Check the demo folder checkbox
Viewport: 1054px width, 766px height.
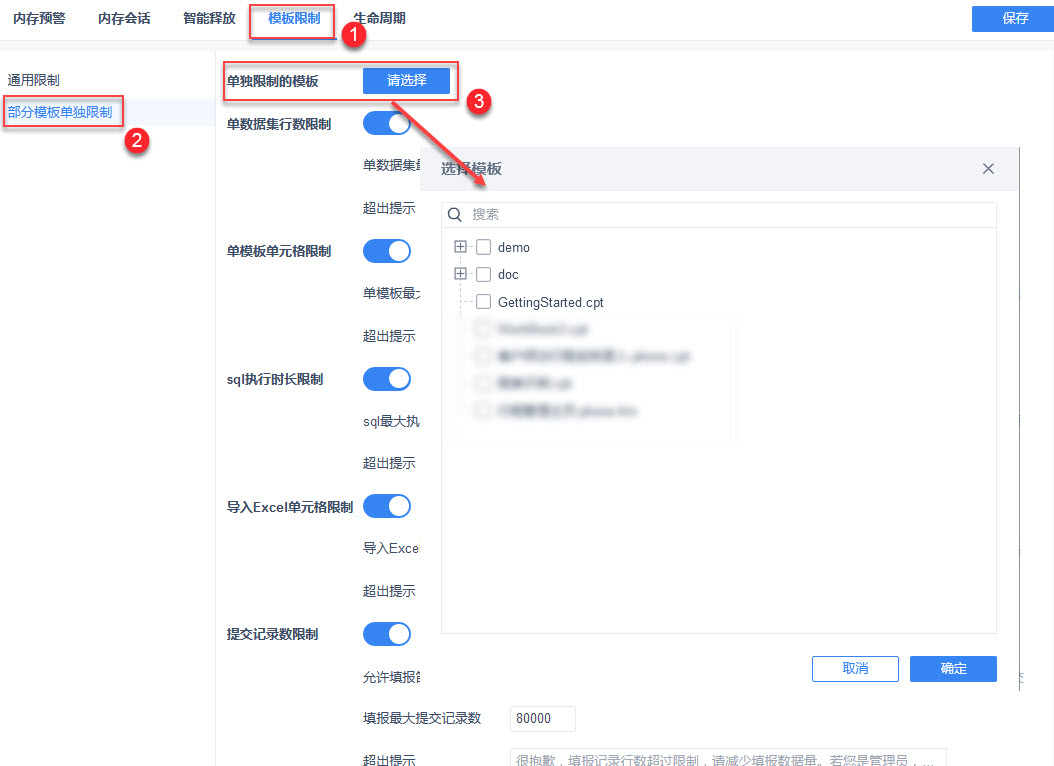(x=483, y=247)
